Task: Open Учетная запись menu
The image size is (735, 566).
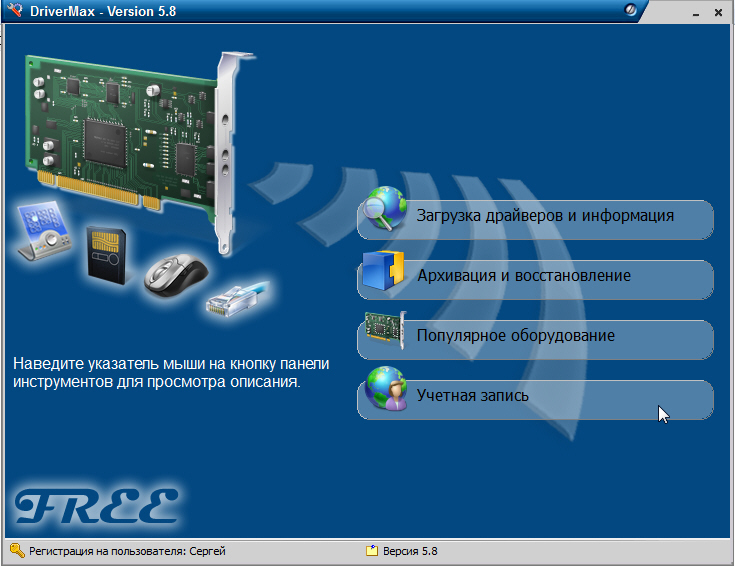Action: click(x=535, y=400)
